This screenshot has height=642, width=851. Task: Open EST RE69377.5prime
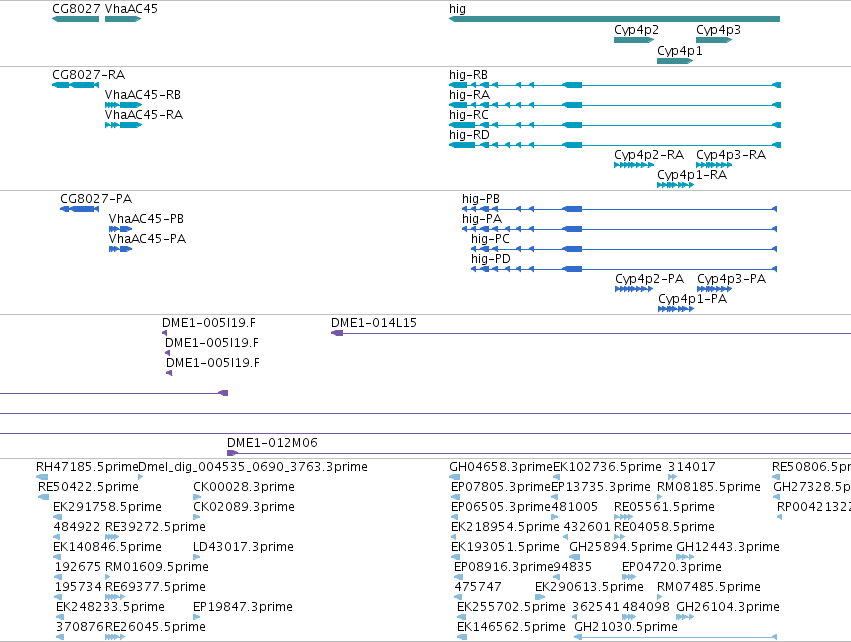pyautogui.click(x=115, y=597)
